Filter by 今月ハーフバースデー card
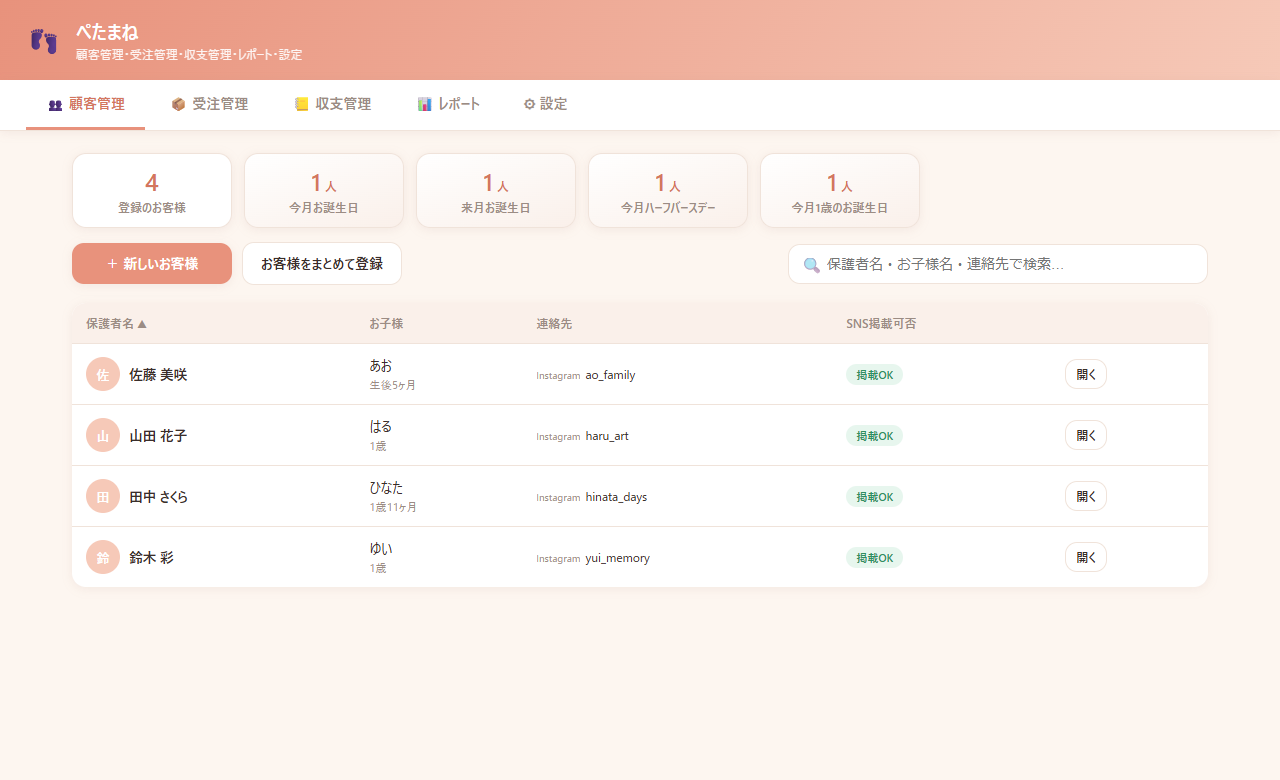 (668, 191)
